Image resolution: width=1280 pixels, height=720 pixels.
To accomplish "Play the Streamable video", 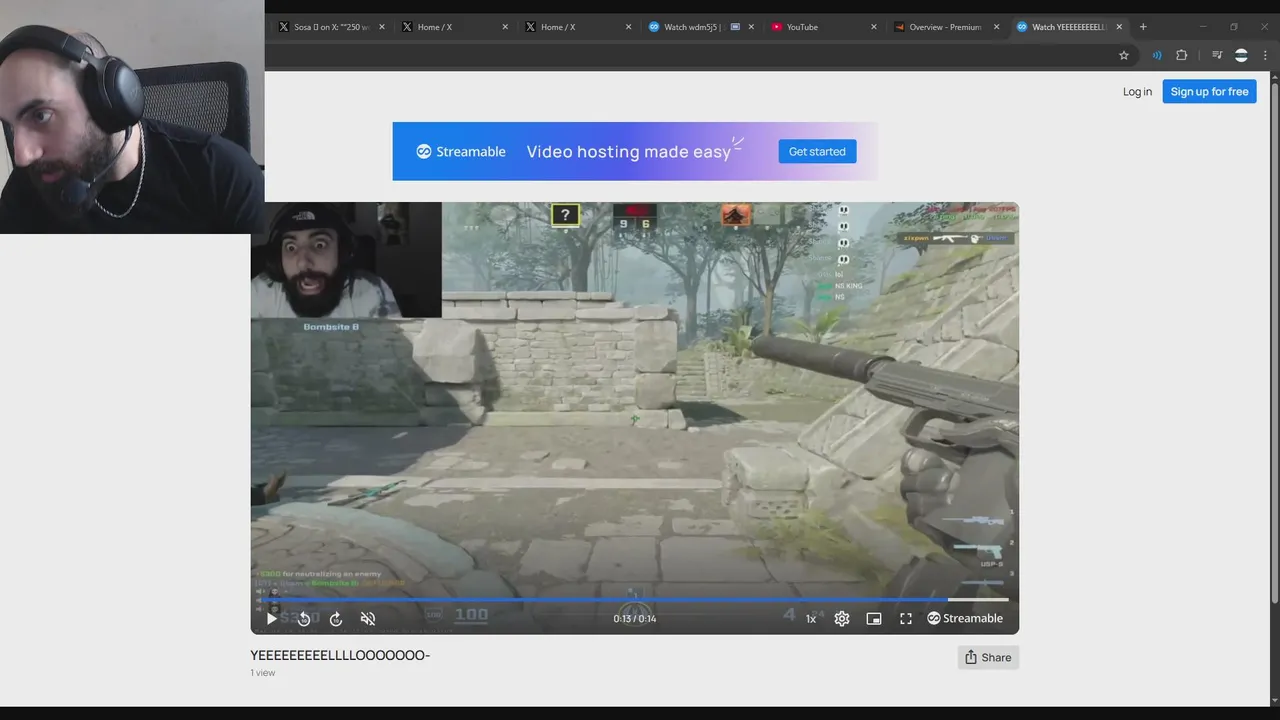I will pos(271,619).
